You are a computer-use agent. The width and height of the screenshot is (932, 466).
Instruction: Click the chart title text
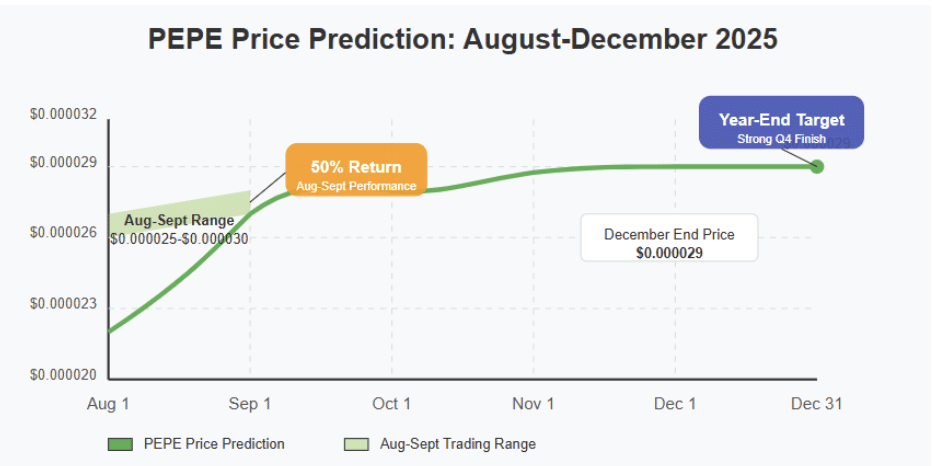(x=463, y=39)
